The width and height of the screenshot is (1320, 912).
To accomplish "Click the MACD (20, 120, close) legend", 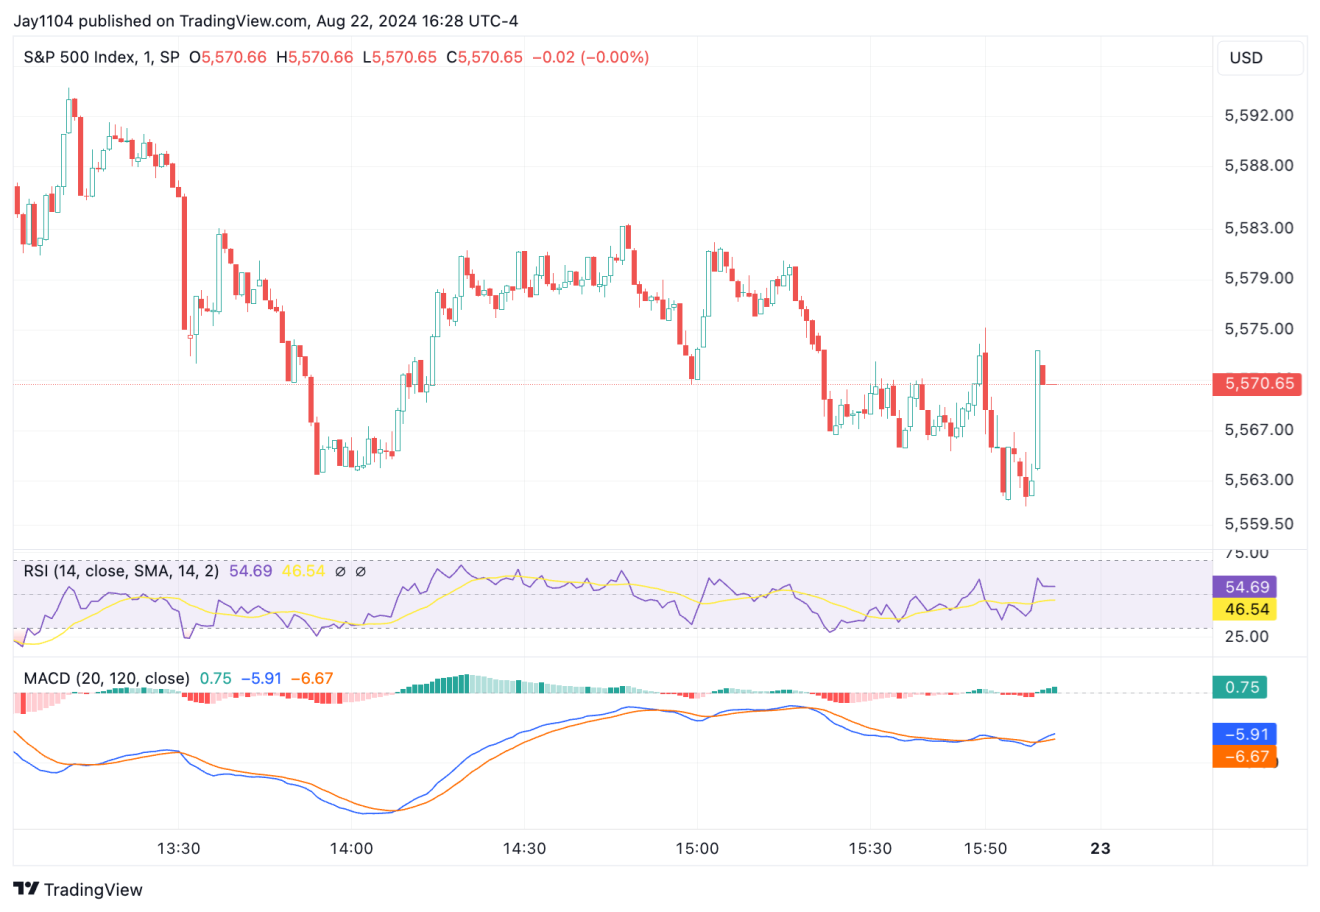I will [106, 678].
